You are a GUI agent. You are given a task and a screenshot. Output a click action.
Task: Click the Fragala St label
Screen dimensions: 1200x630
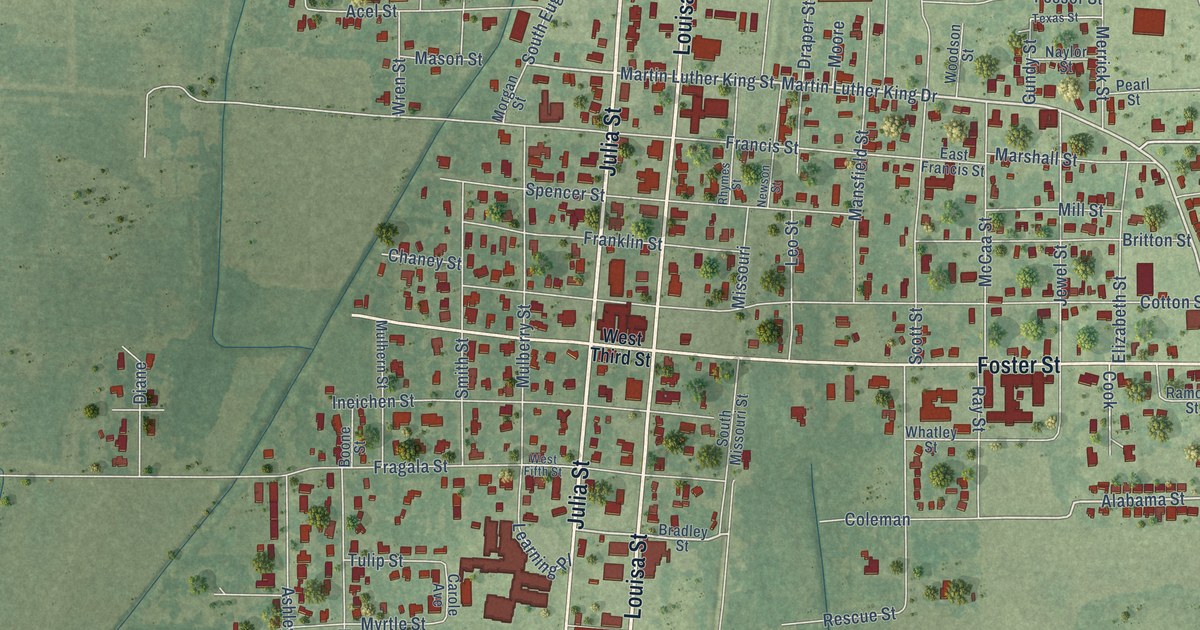411,467
